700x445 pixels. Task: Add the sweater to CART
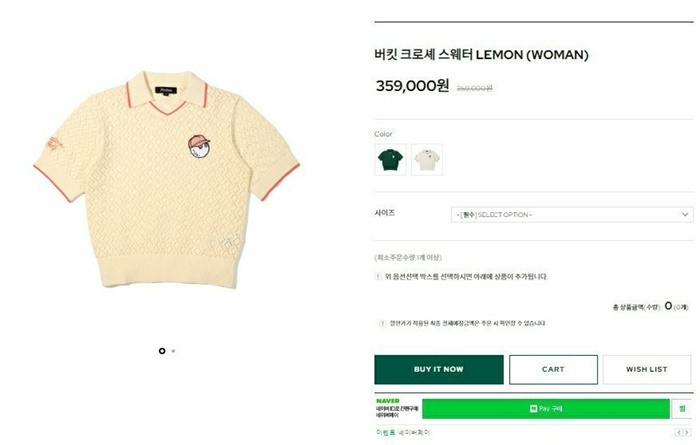[553, 370]
